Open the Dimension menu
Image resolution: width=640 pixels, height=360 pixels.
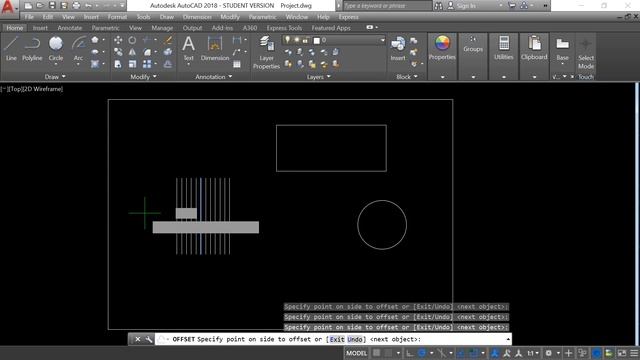tap(197, 17)
